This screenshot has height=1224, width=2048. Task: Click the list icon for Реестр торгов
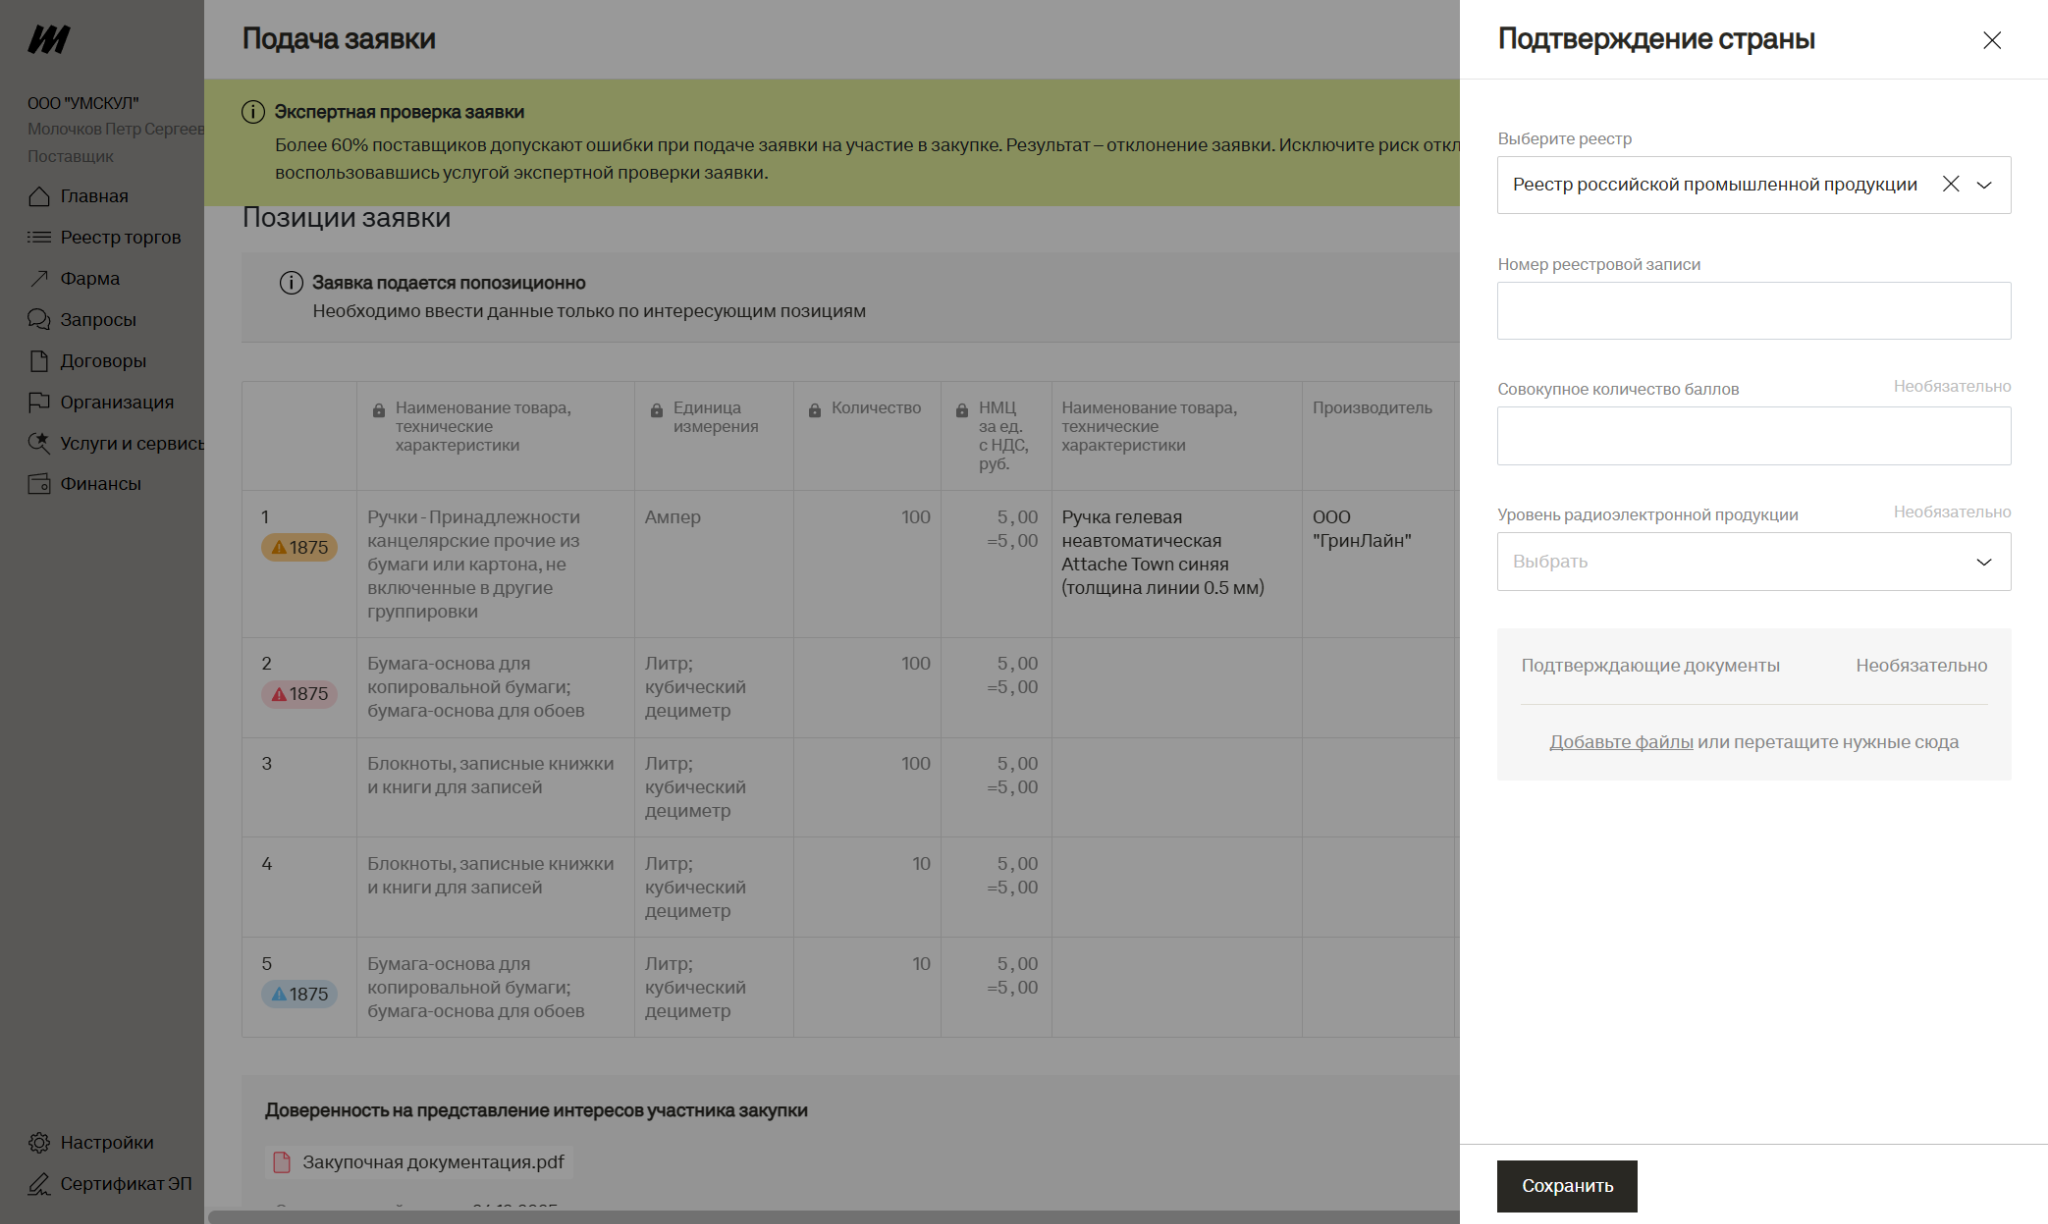tap(39, 237)
